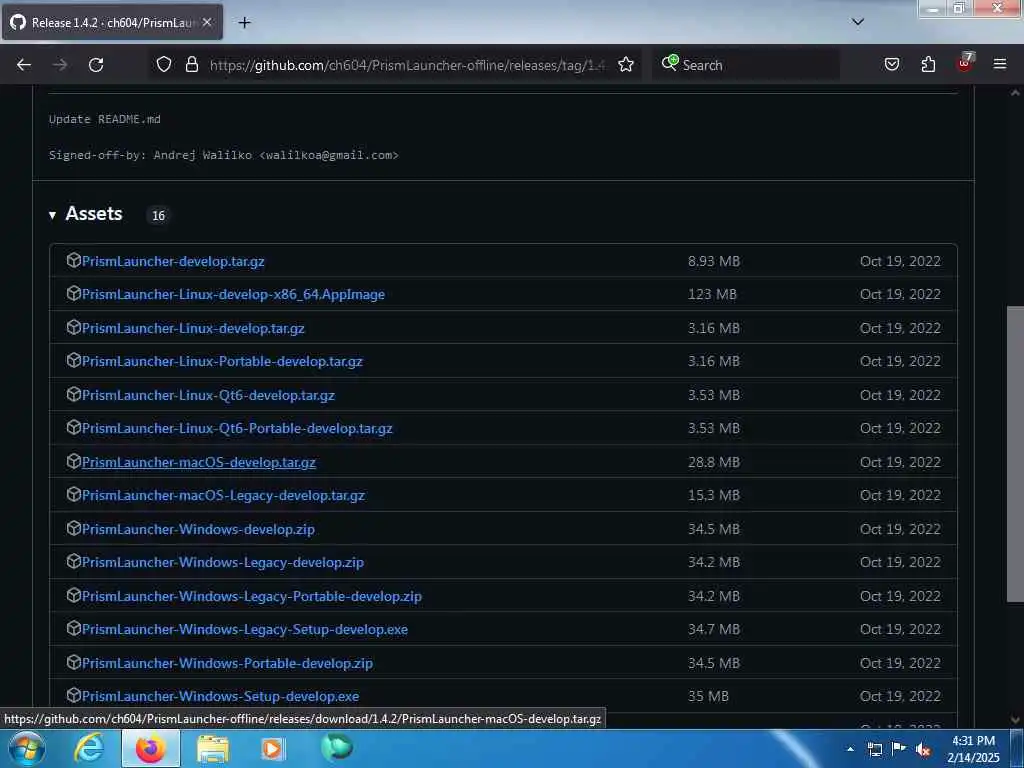1024x768 pixels.
Task: Click the package icon beside Linux-Qt6-develop.tar.gz
Action: point(73,394)
